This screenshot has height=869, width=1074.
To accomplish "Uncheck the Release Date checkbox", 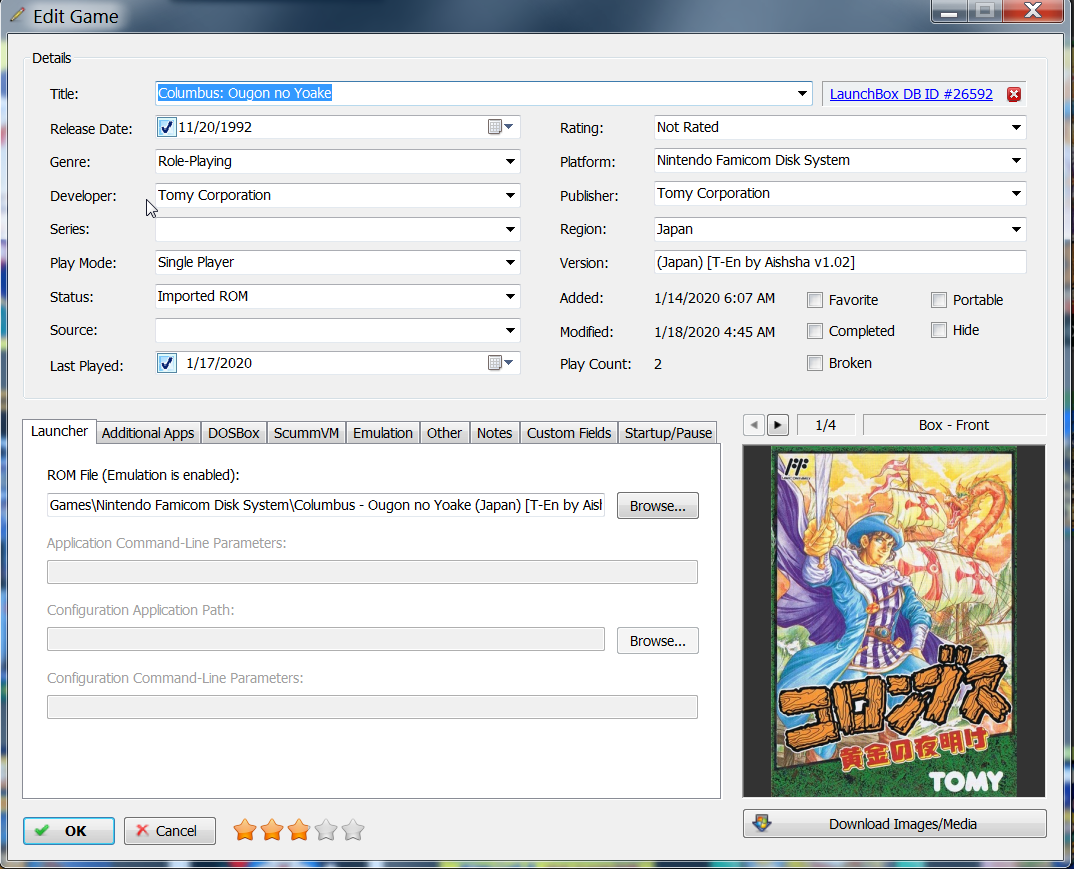I will click(x=167, y=127).
